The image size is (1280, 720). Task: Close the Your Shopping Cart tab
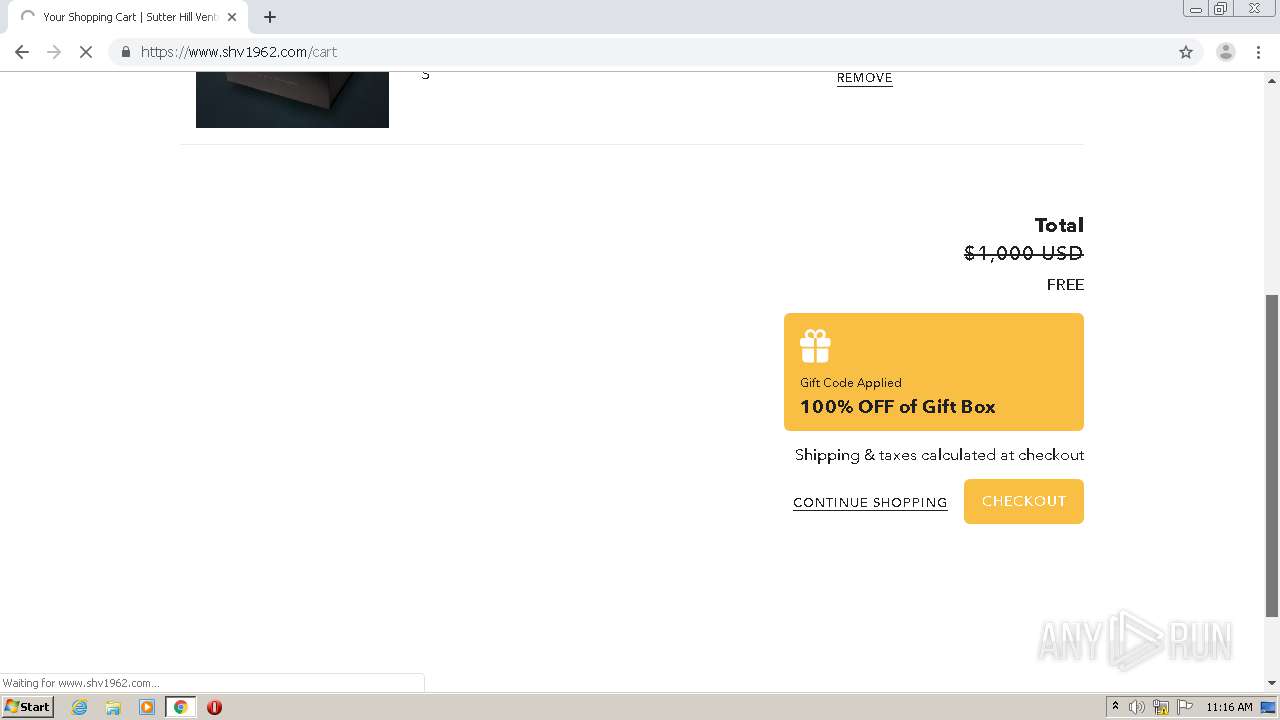[232, 17]
